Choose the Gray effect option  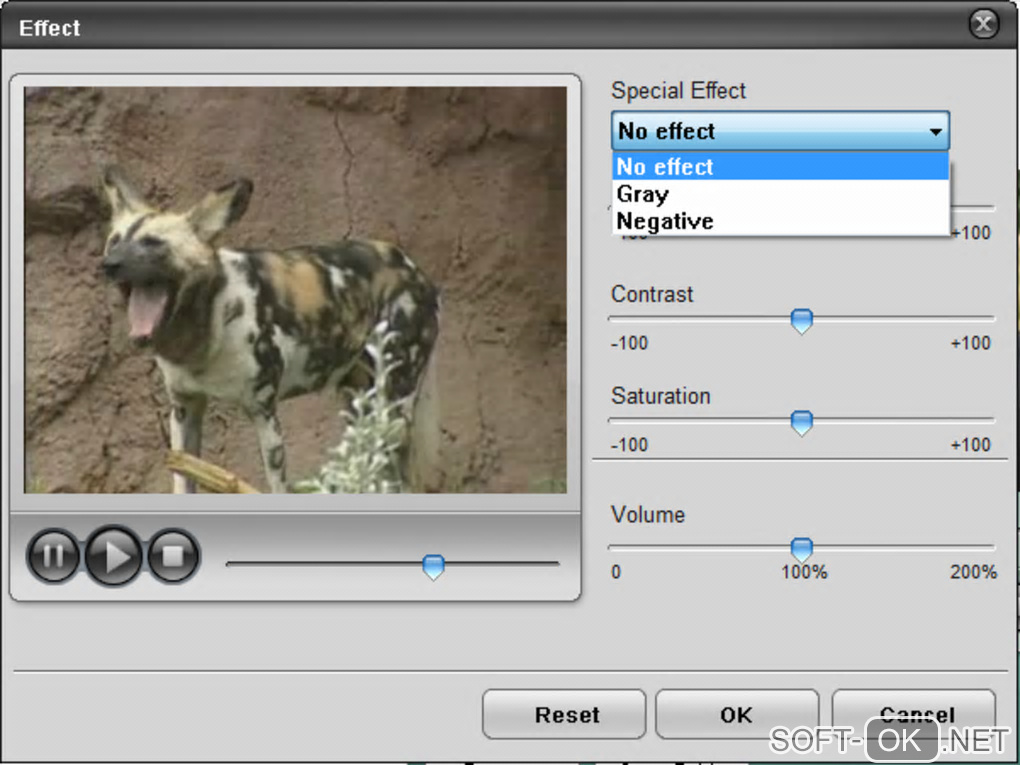pos(780,194)
